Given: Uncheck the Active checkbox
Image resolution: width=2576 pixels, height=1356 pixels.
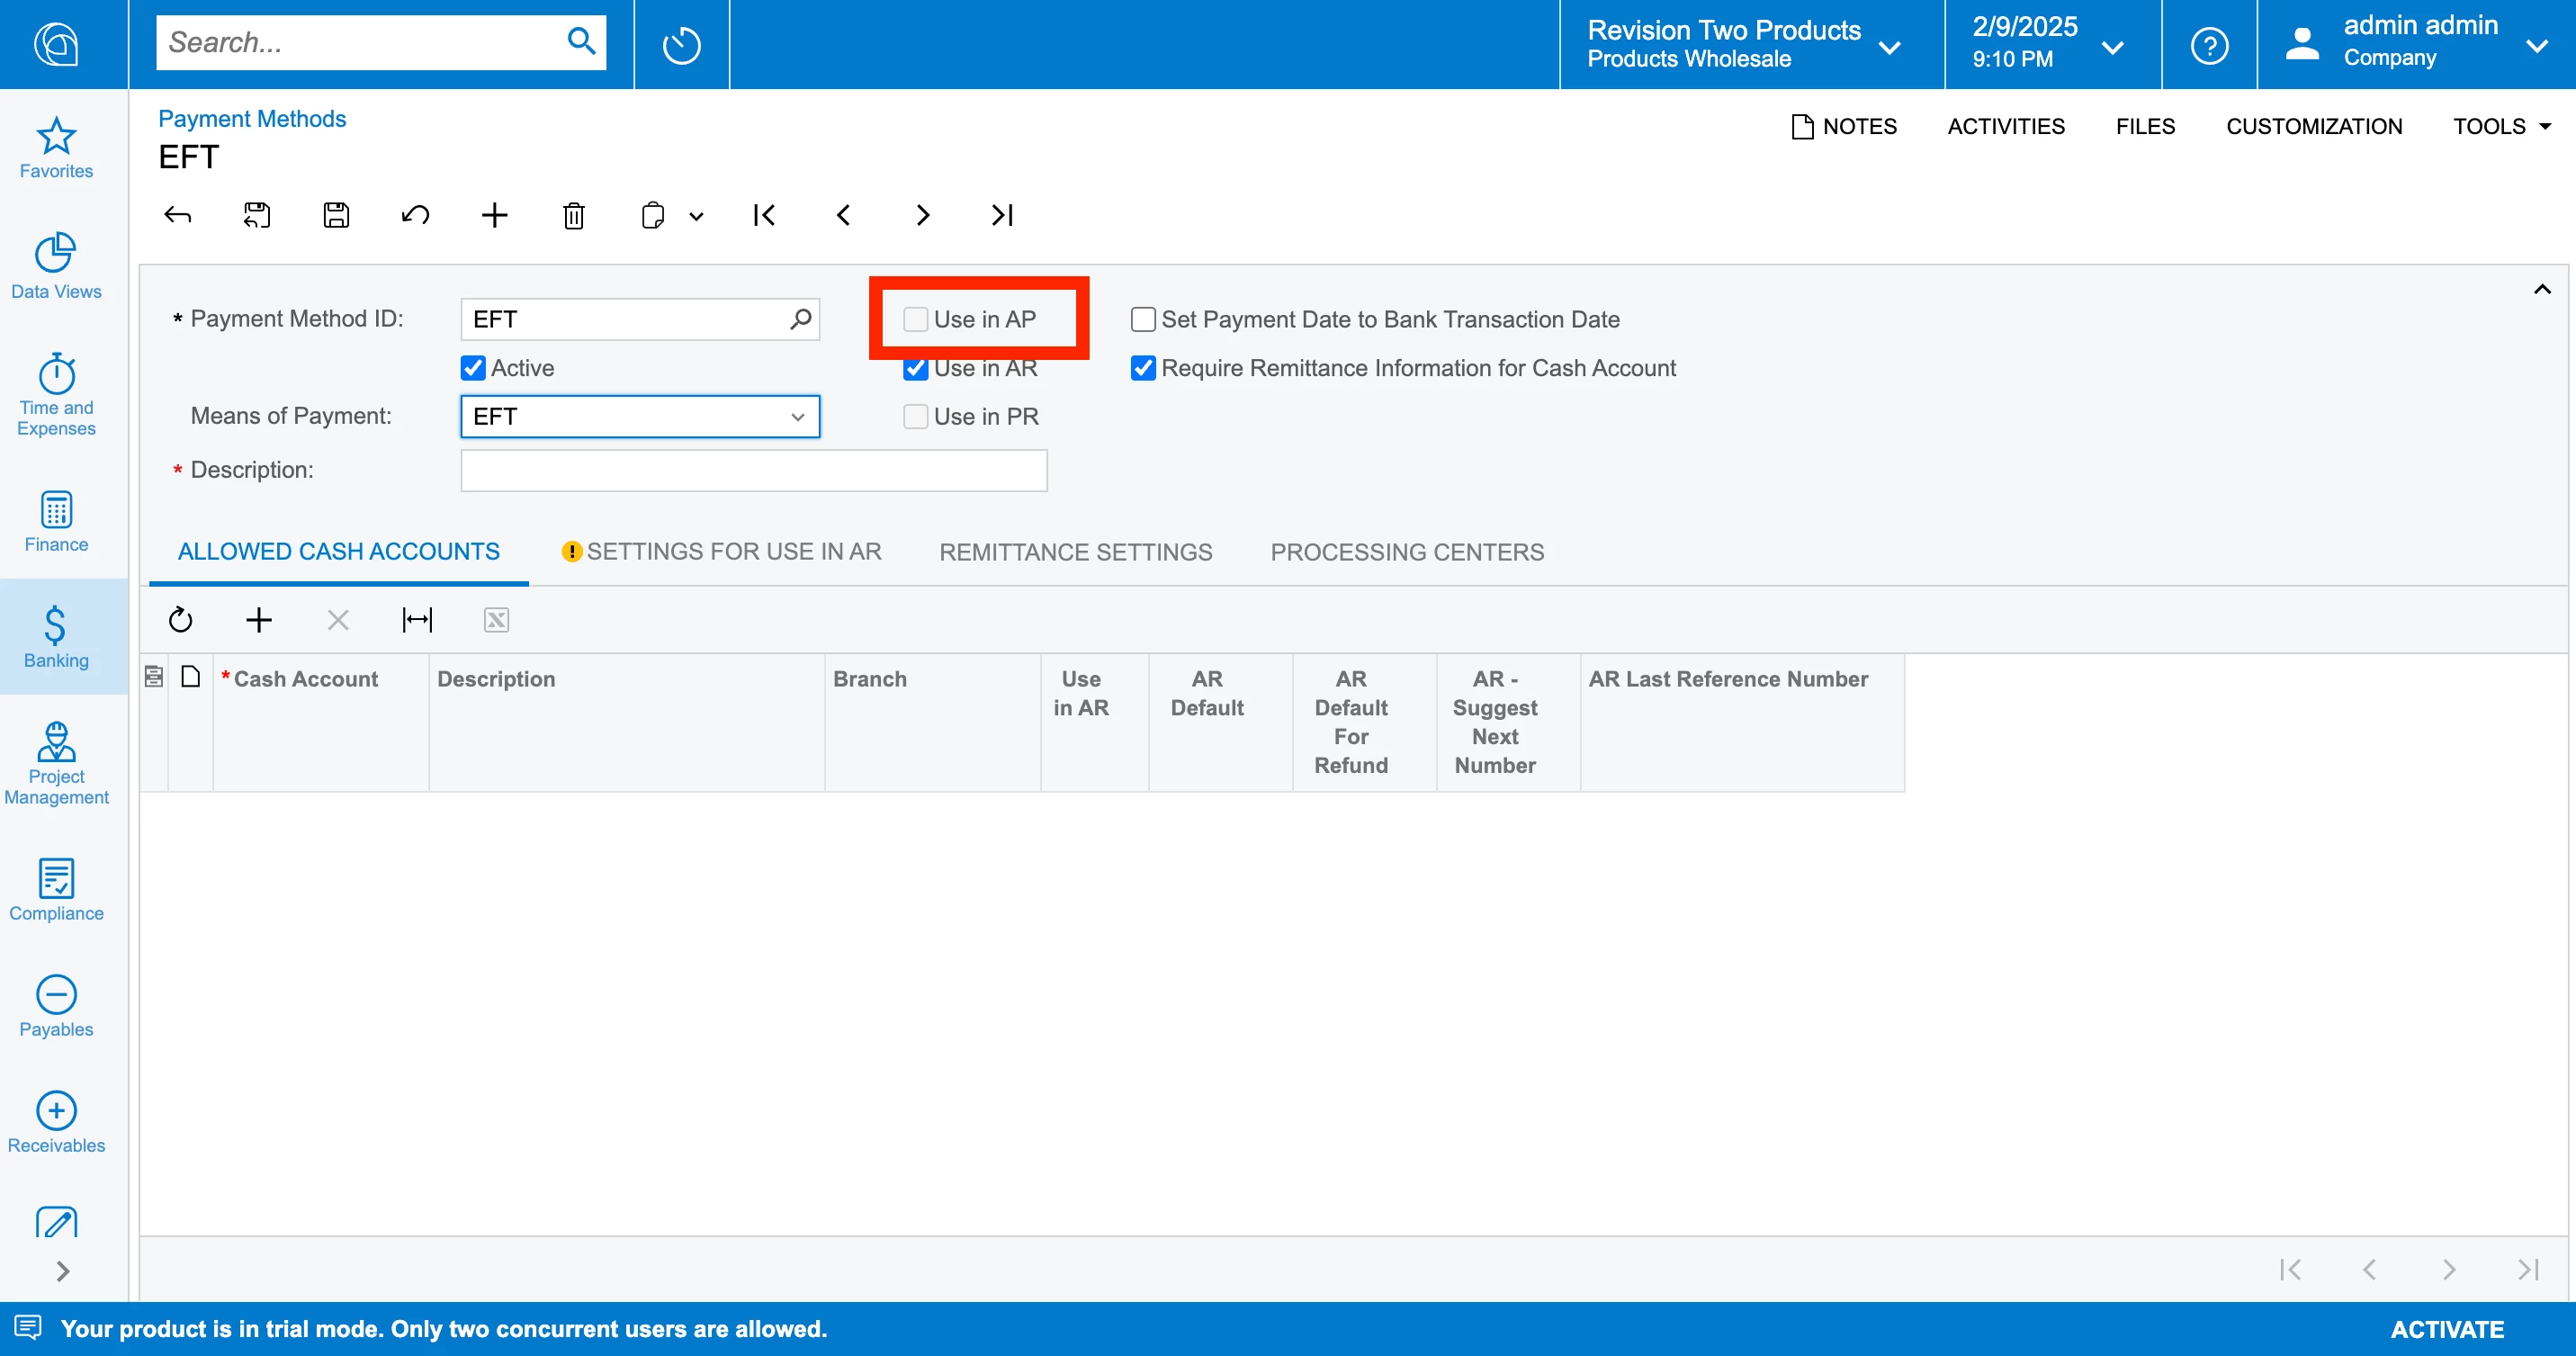Looking at the screenshot, I should tap(474, 368).
